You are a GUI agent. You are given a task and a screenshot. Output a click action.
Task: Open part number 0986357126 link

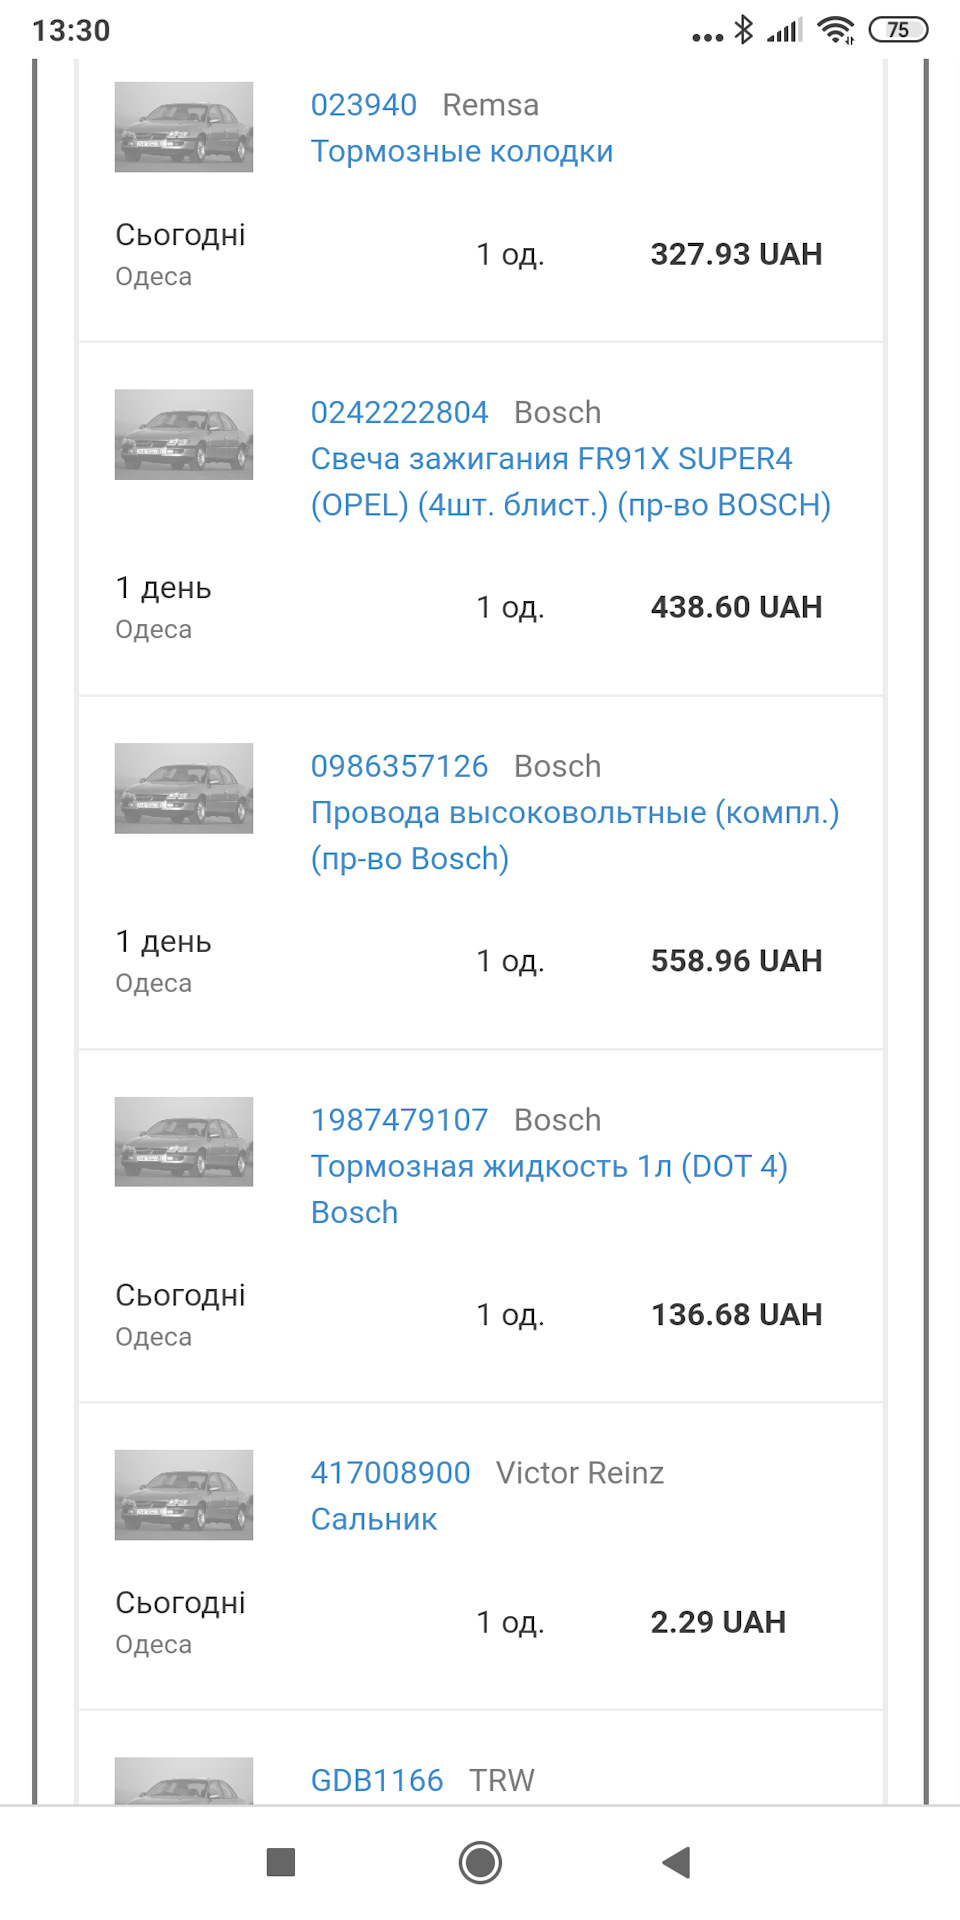(x=400, y=766)
